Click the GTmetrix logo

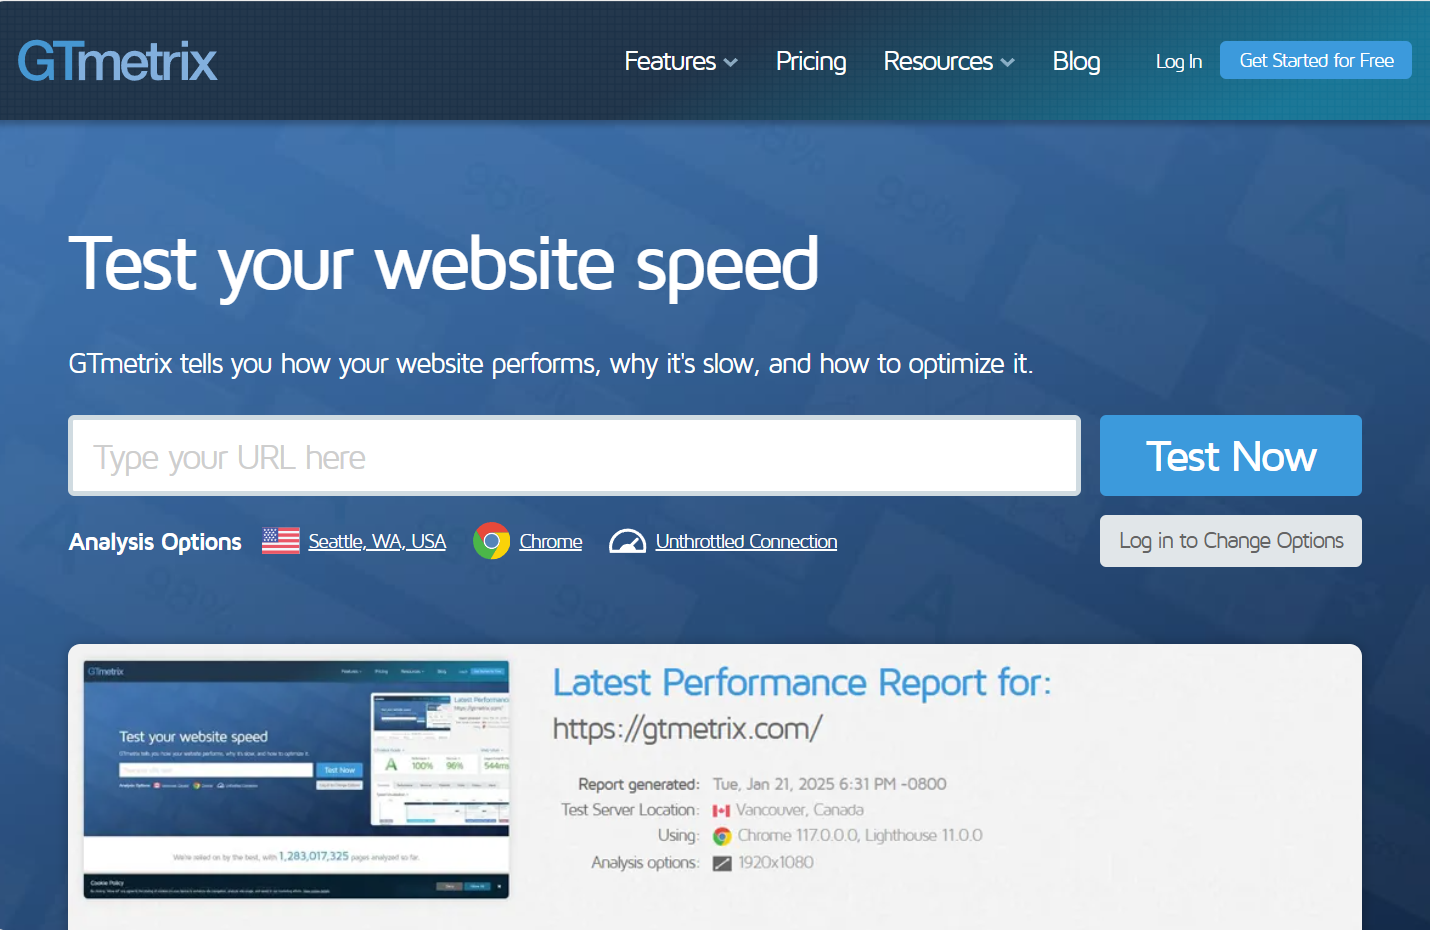pyautogui.click(x=117, y=61)
